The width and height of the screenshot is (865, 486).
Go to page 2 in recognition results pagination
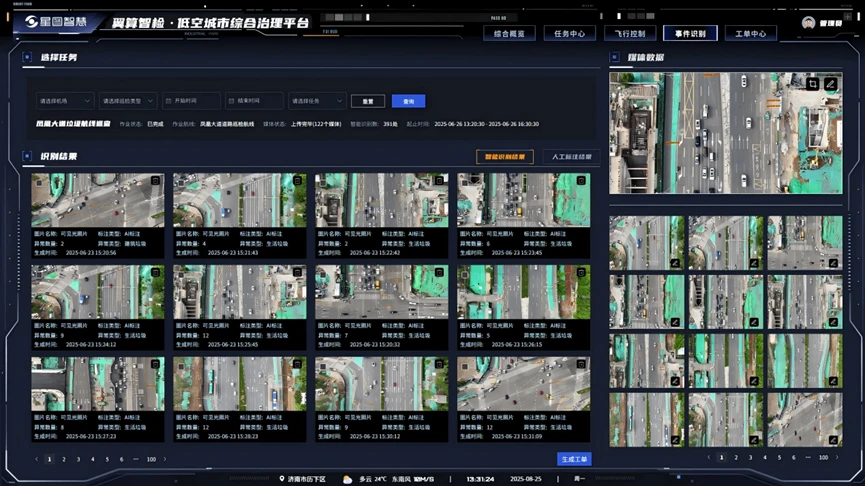pyautogui.click(x=64, y=459)
